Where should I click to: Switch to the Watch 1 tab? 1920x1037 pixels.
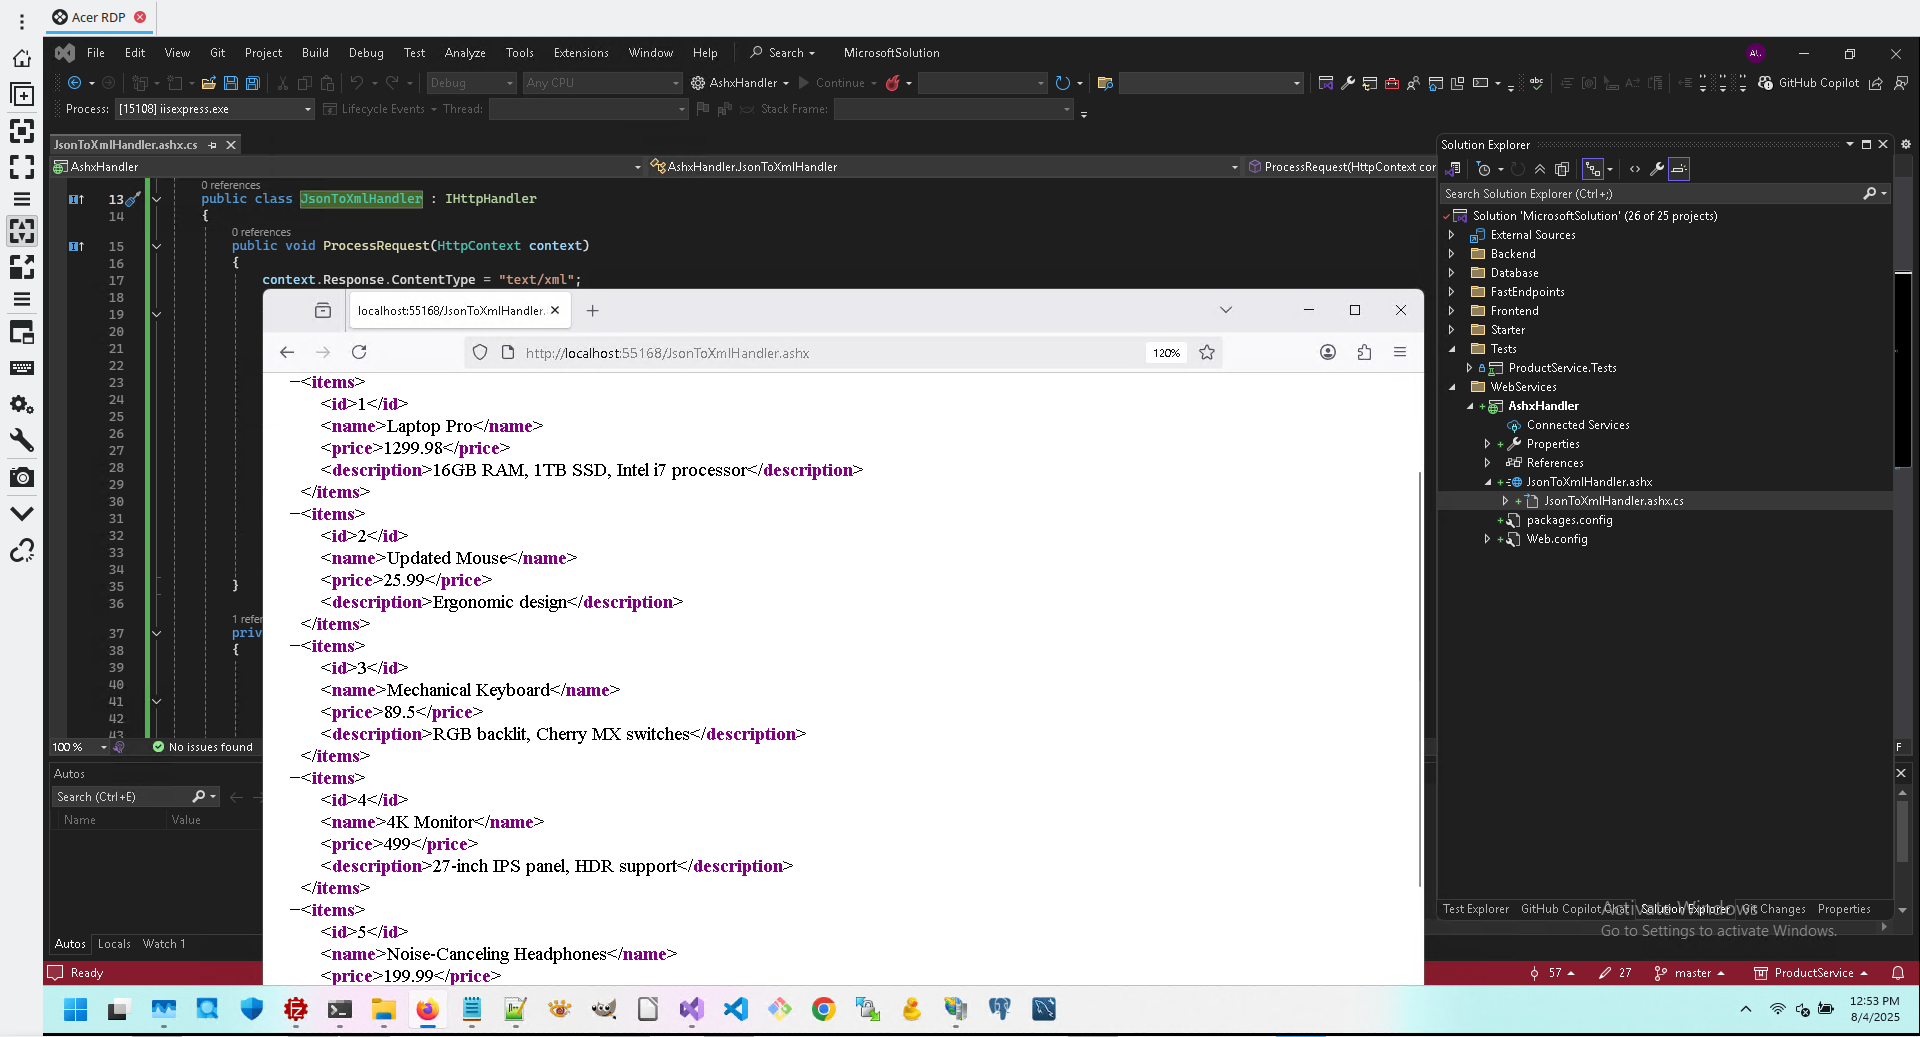[164, 944]
